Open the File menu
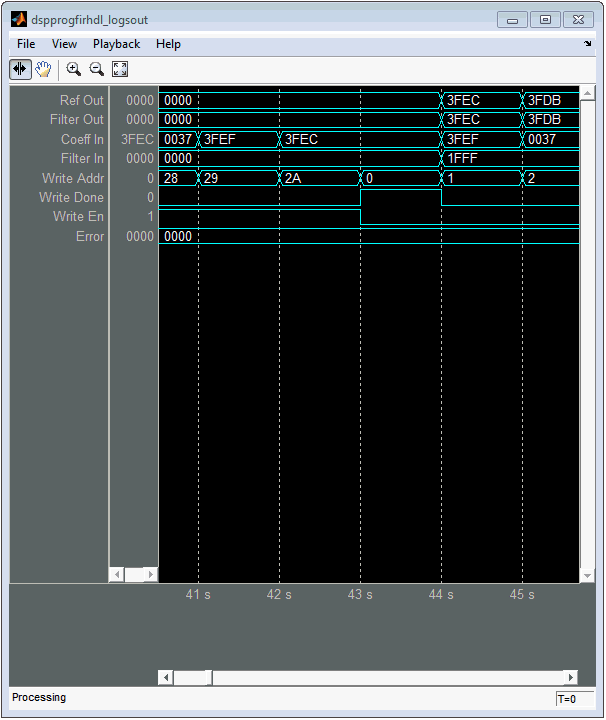Image resolution: width=606 pixels, height=720 pixels. (26, 44)
